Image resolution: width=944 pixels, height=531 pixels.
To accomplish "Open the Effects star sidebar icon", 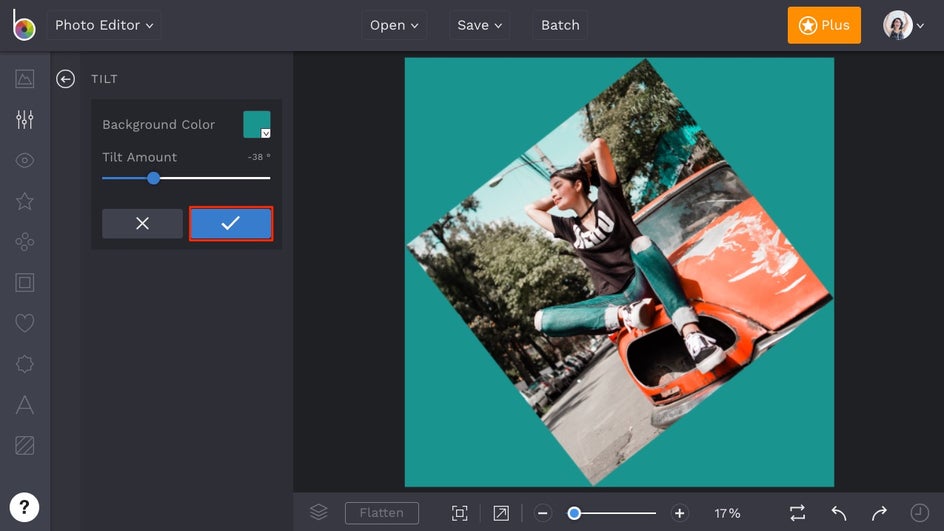I will point(25,201).
